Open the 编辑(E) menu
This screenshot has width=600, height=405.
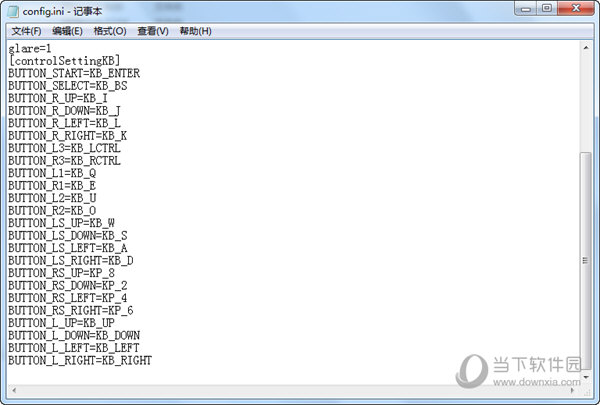[x=67, y=31]
